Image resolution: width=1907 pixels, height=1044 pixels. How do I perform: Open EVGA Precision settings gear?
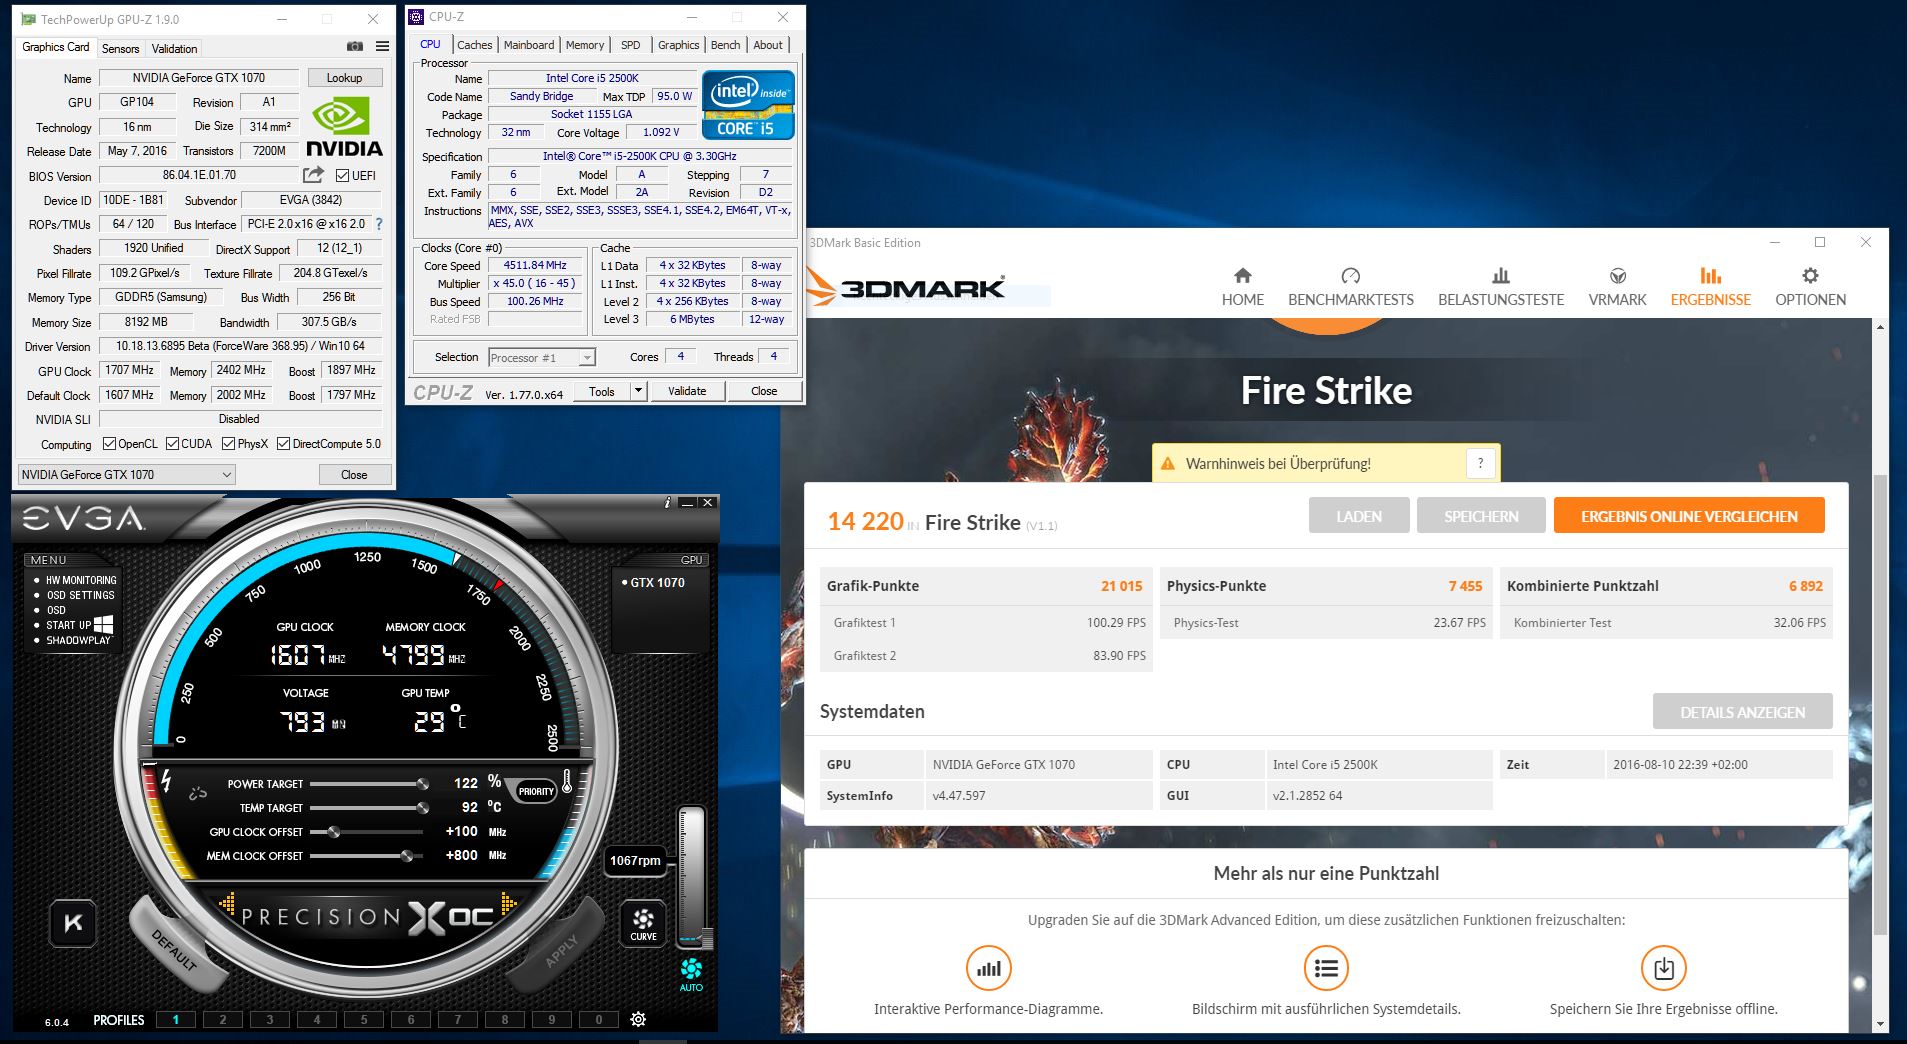(638, 1019)
